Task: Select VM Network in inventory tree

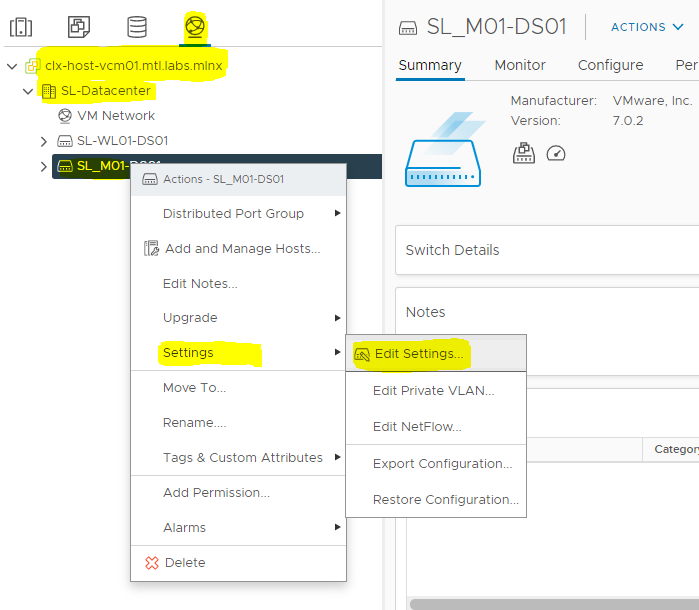Action: pyautogui.click(x=116, y=116)
